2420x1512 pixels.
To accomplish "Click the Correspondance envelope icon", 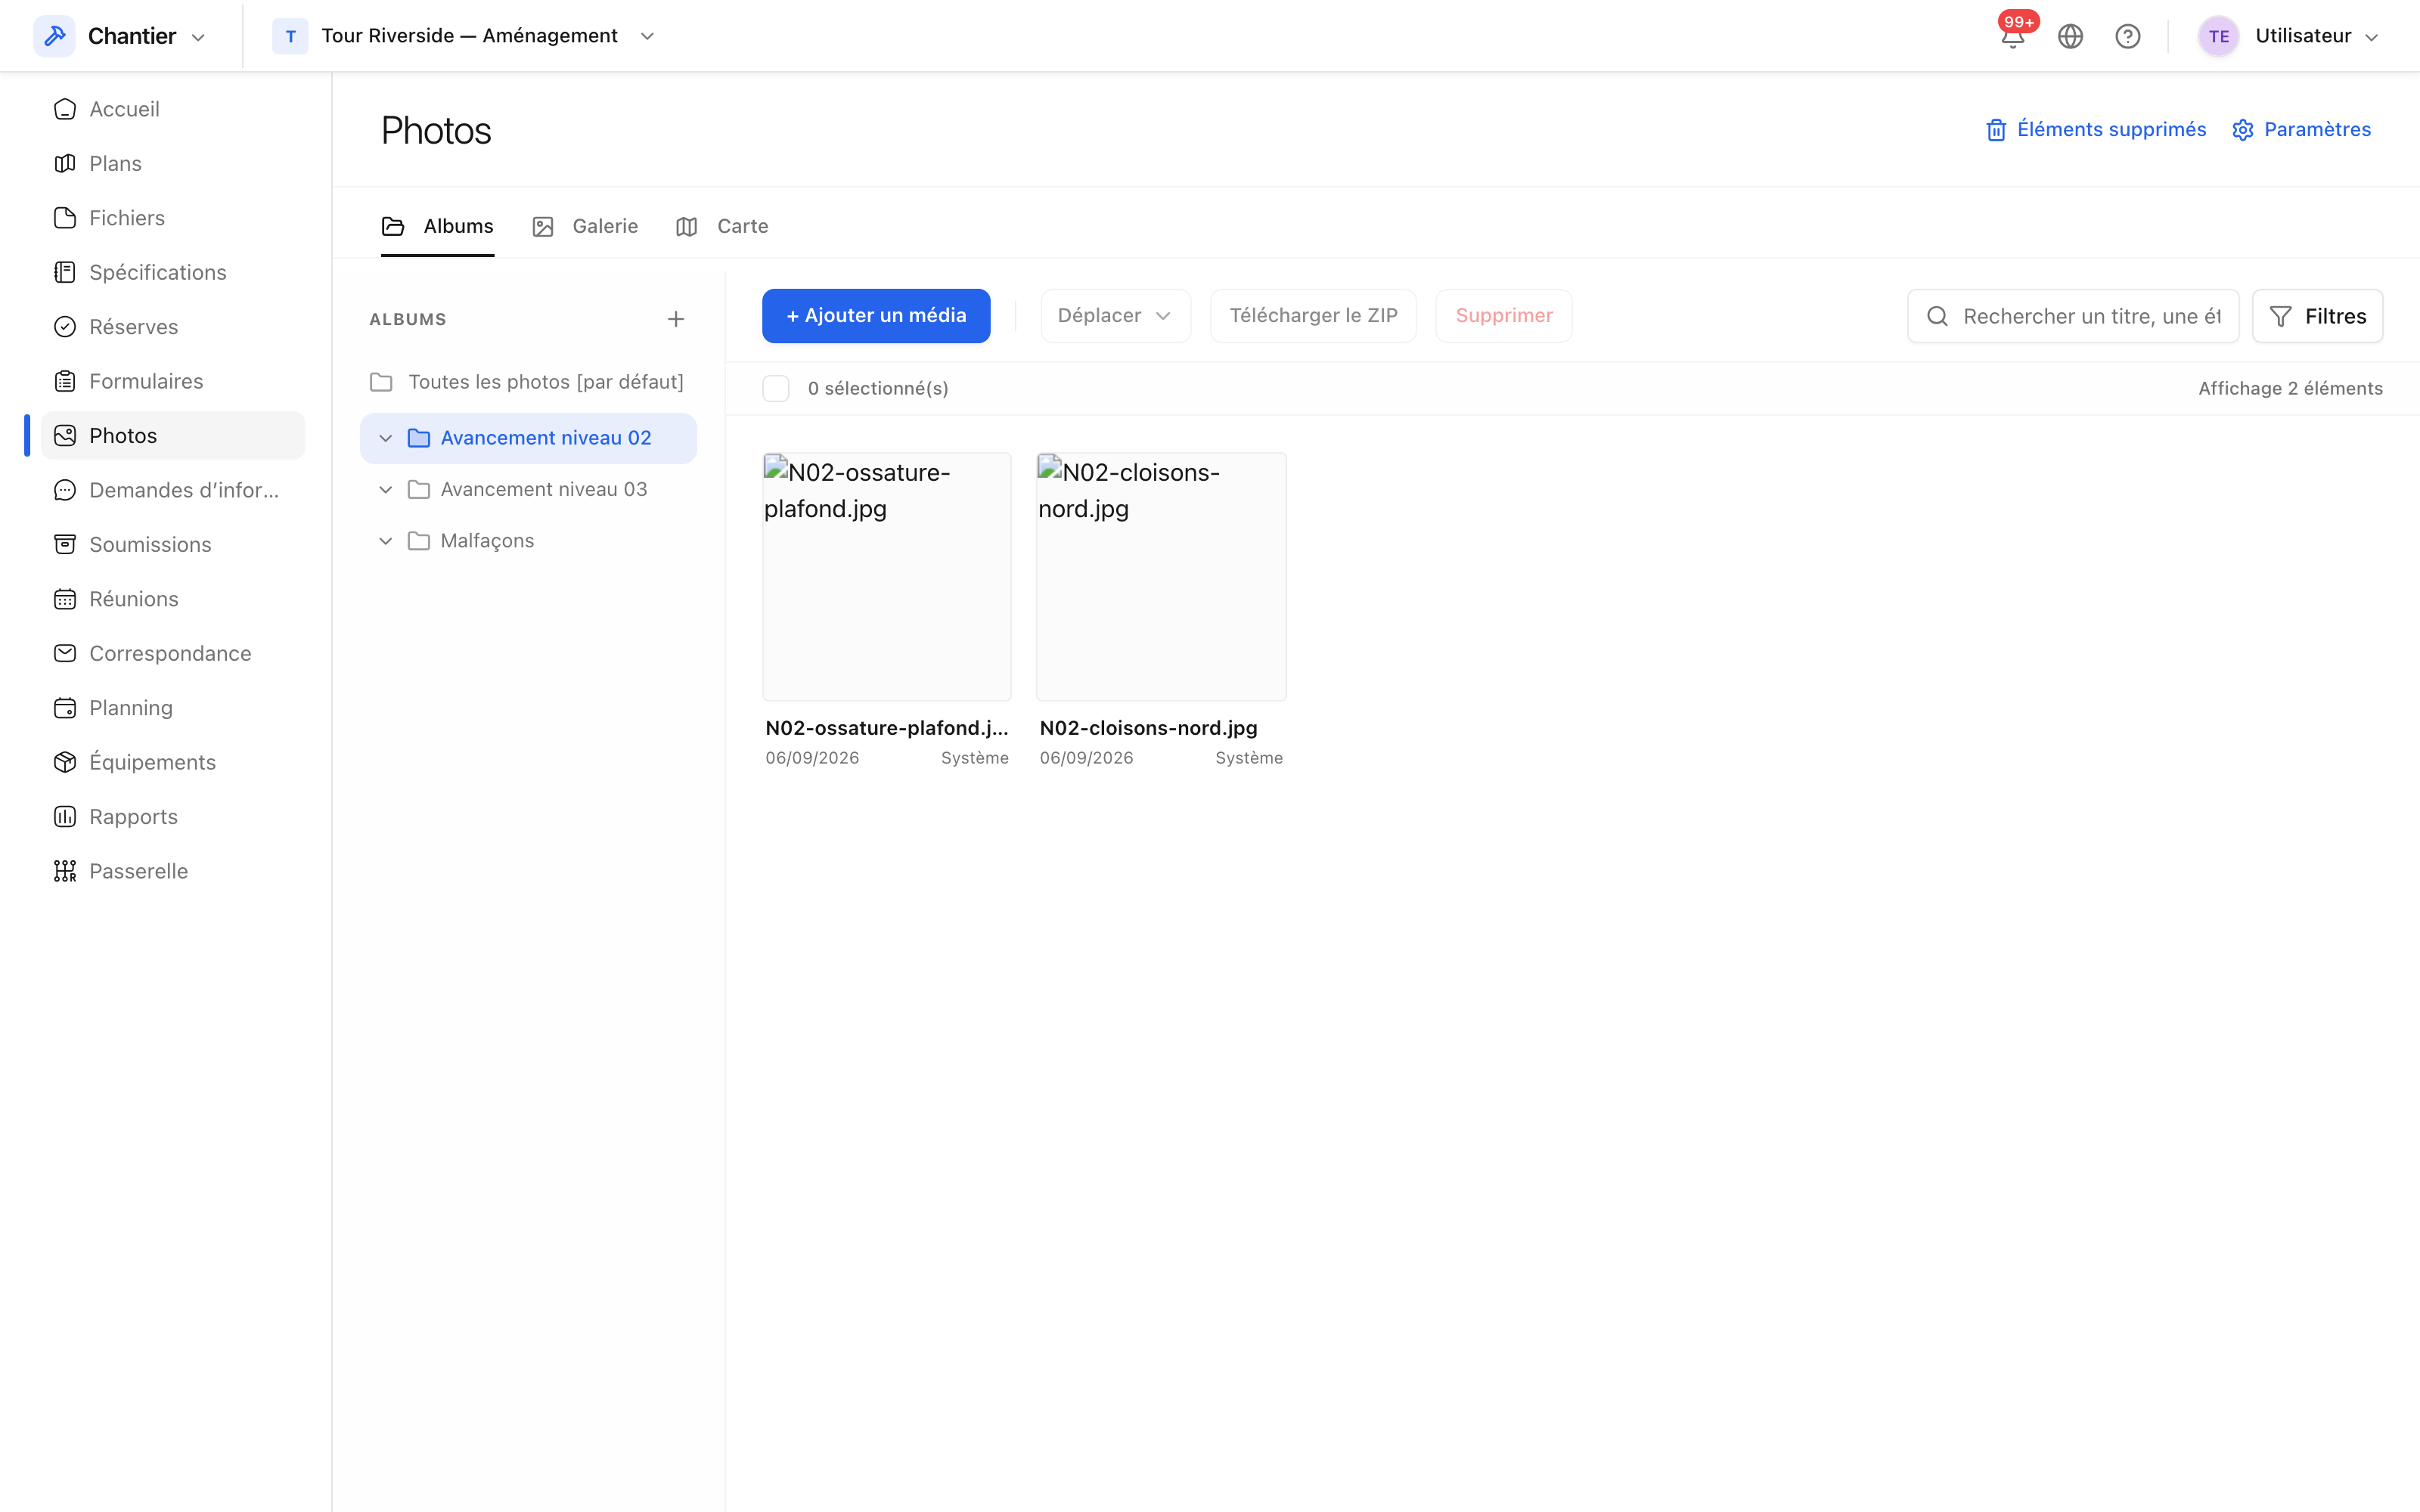I will pos(65,653).
